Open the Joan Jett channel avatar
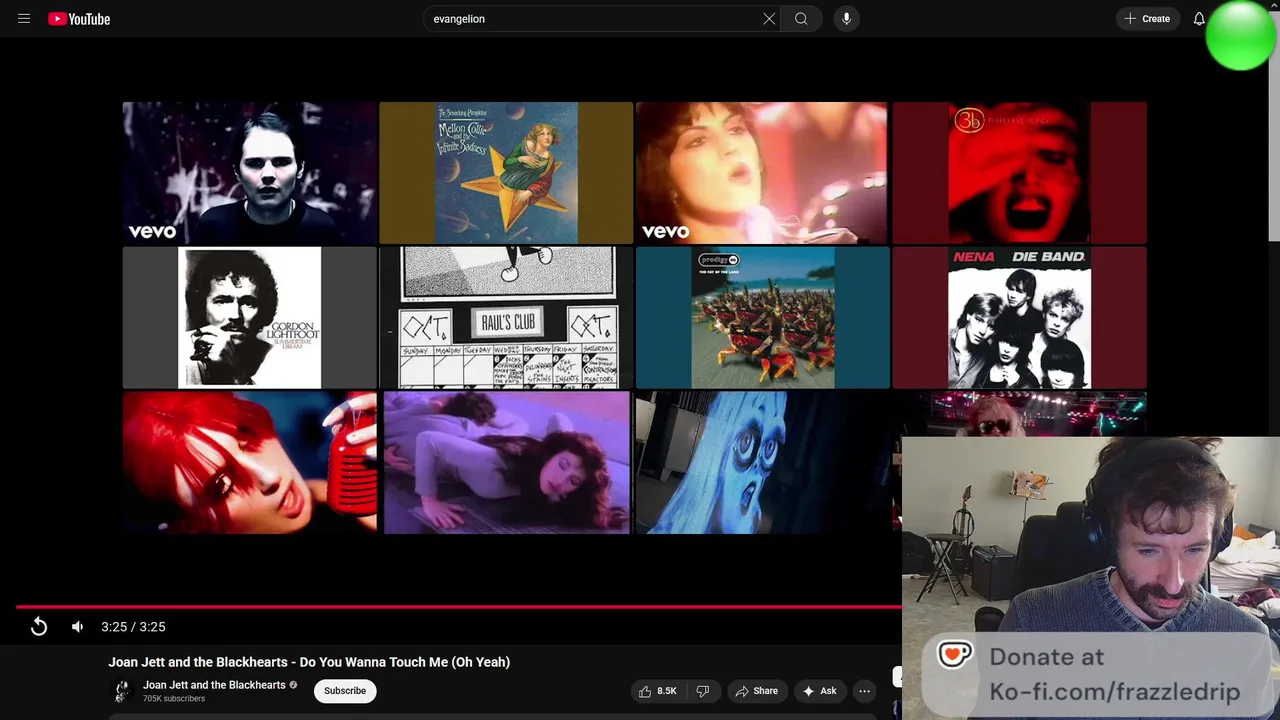 tap(122, 691)
